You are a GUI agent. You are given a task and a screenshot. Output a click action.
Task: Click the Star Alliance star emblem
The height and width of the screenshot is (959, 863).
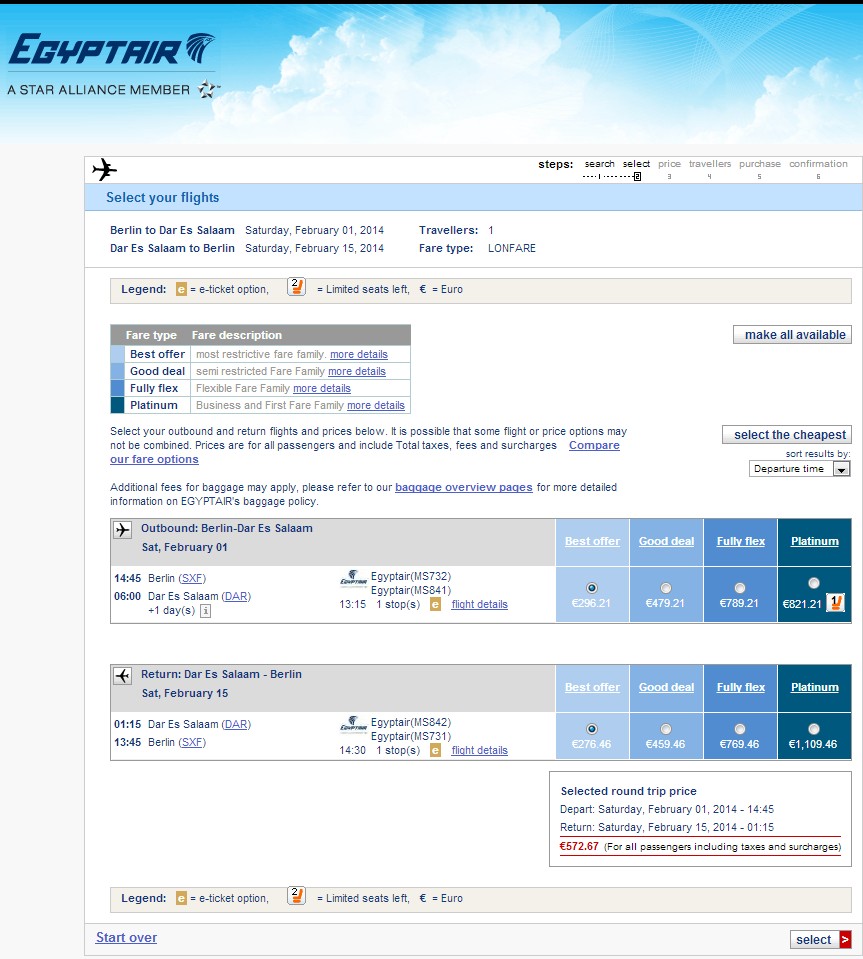tap(207, 89)
